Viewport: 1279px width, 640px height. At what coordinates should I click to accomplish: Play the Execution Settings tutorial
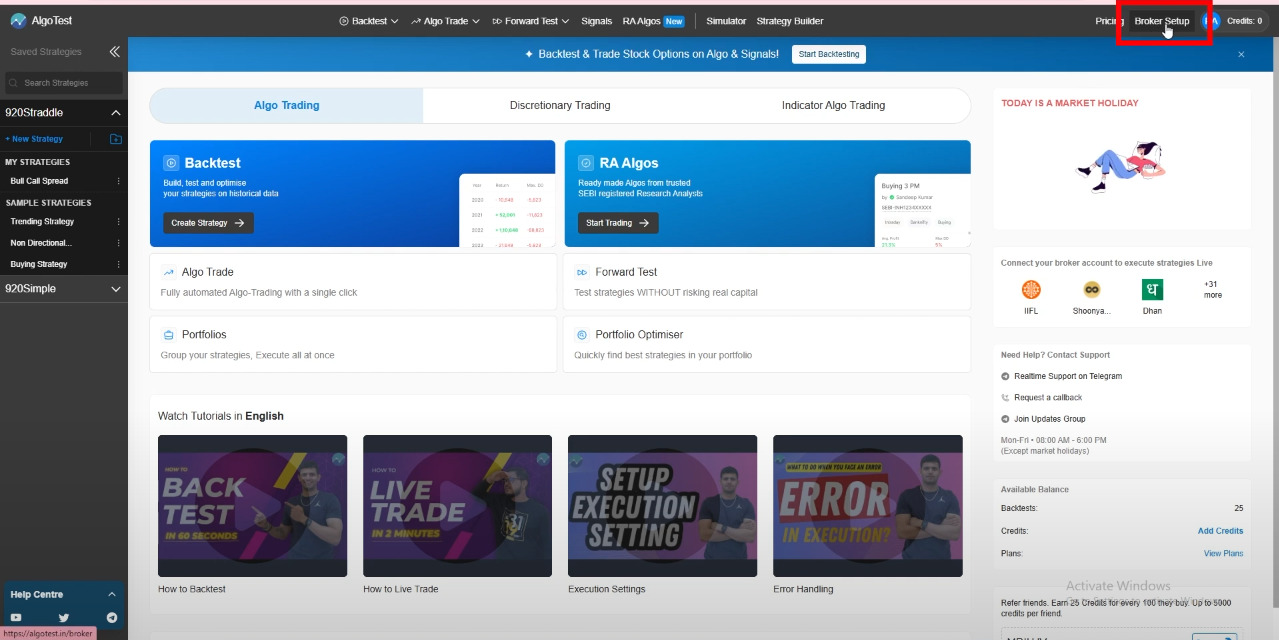tap(662, 506)
